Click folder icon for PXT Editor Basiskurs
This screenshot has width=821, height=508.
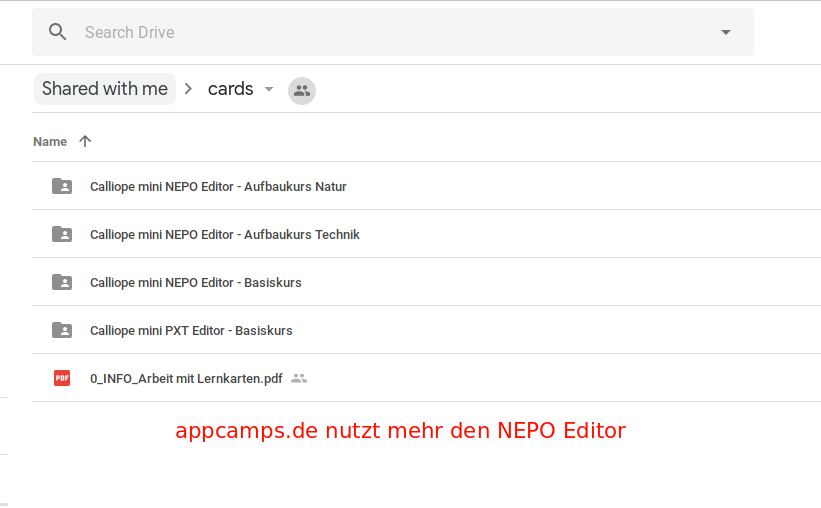tap(62, 330)
